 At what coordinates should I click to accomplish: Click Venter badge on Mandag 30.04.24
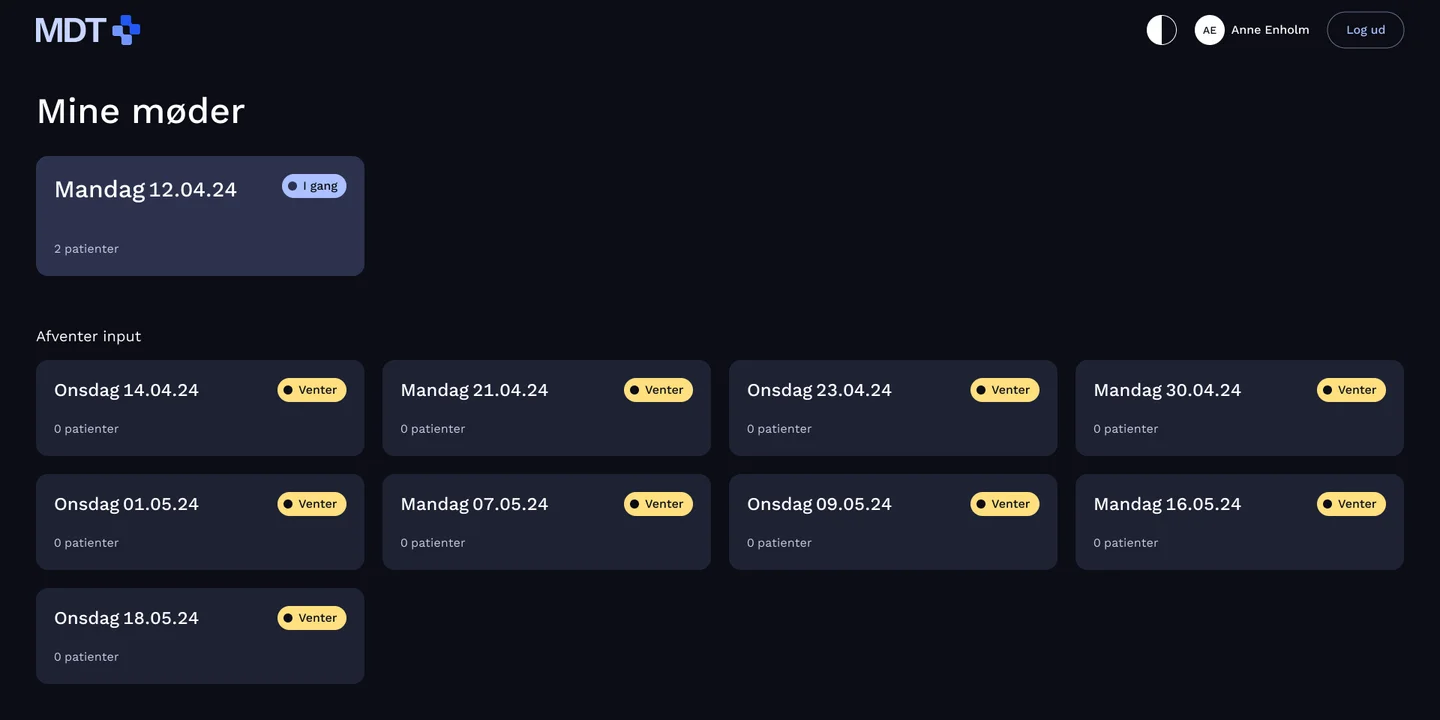point(1351,390)
